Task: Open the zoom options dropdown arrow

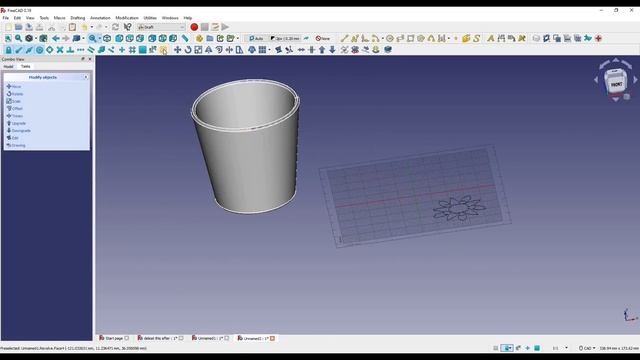Action: pos(100,38)
